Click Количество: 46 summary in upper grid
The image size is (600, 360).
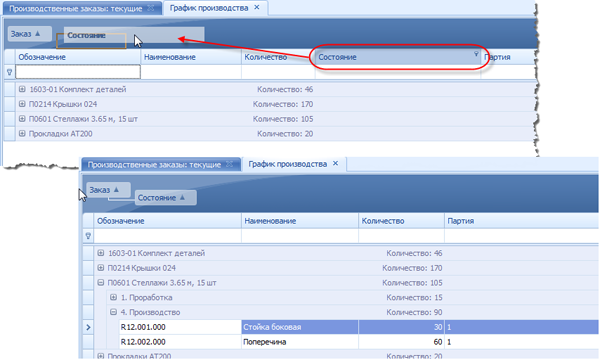tap(285, 89)
